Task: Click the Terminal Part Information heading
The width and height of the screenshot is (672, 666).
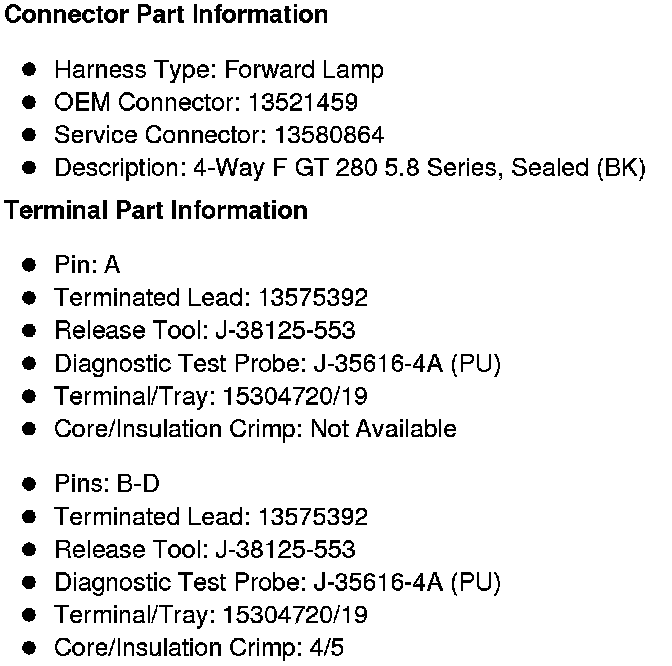Action: tap(156, 211)
